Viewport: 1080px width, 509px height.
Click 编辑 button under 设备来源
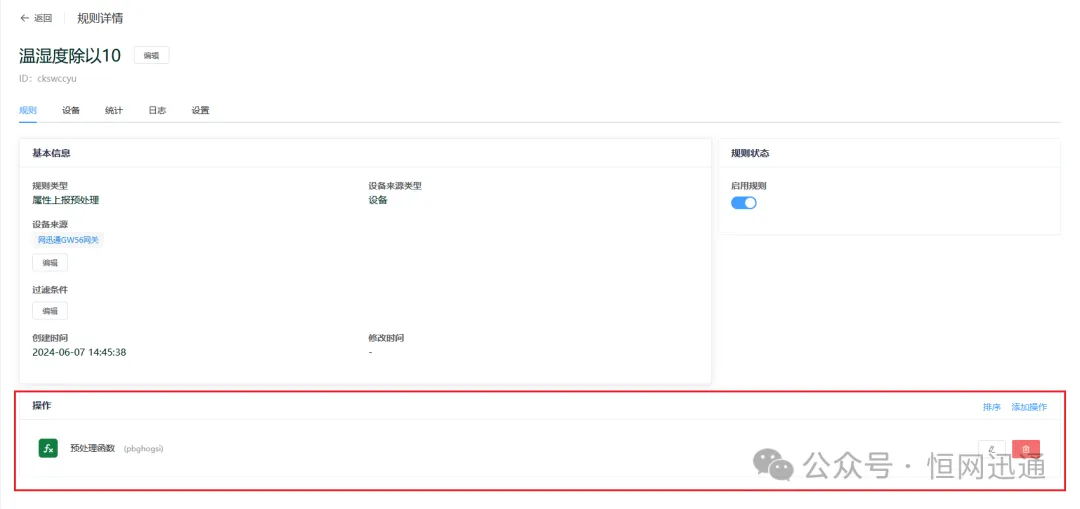pyautogui.click(x=50, y=263)
